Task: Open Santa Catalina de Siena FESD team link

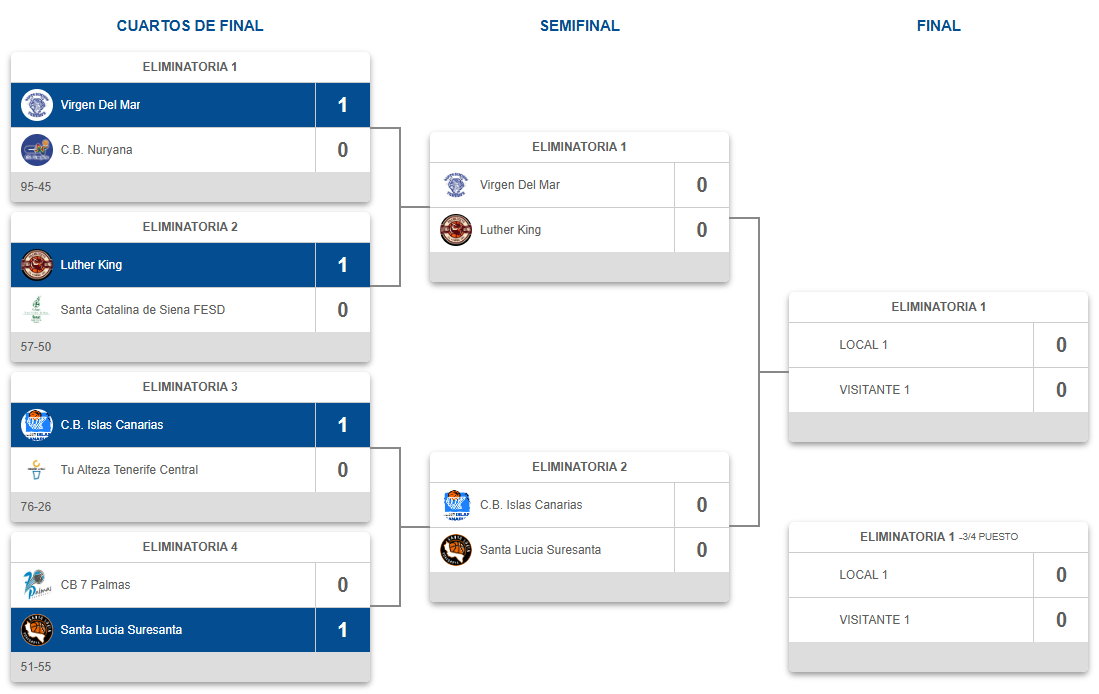Action: pos(143,310)
